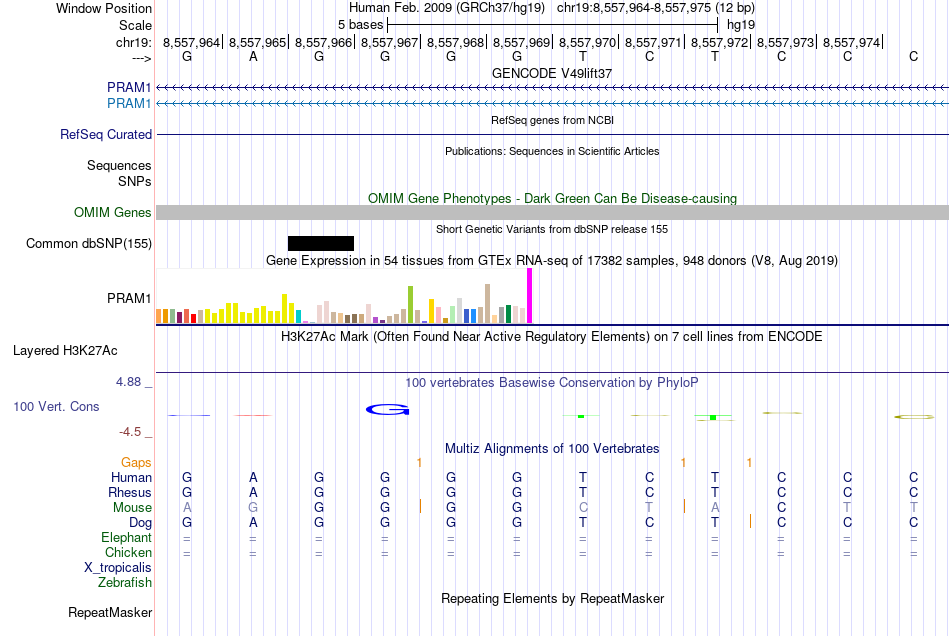Select the X_tropicalis alignment row label
Image resolution: width=950 pixels, height=636 pixels.
tap(118, 568)
